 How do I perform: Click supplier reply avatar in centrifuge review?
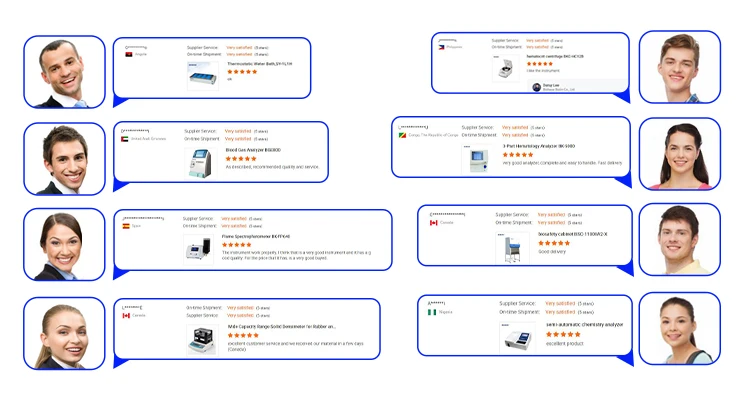(537, 87)
